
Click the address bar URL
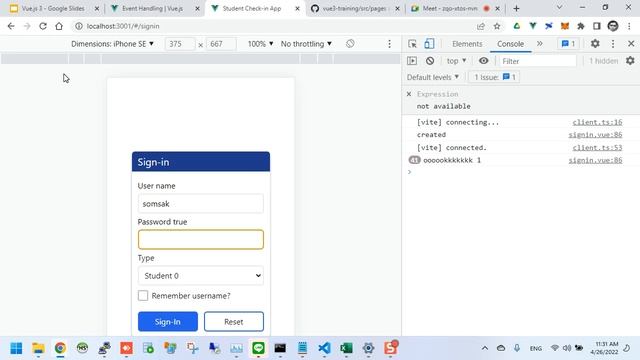123,26
